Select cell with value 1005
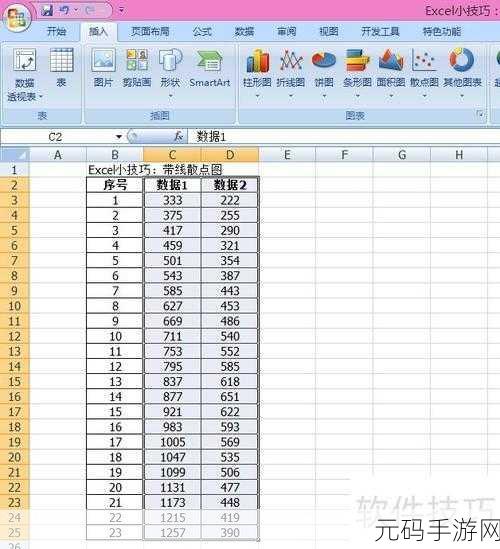This screenshot has height=549, width=500. coord(172,442)
